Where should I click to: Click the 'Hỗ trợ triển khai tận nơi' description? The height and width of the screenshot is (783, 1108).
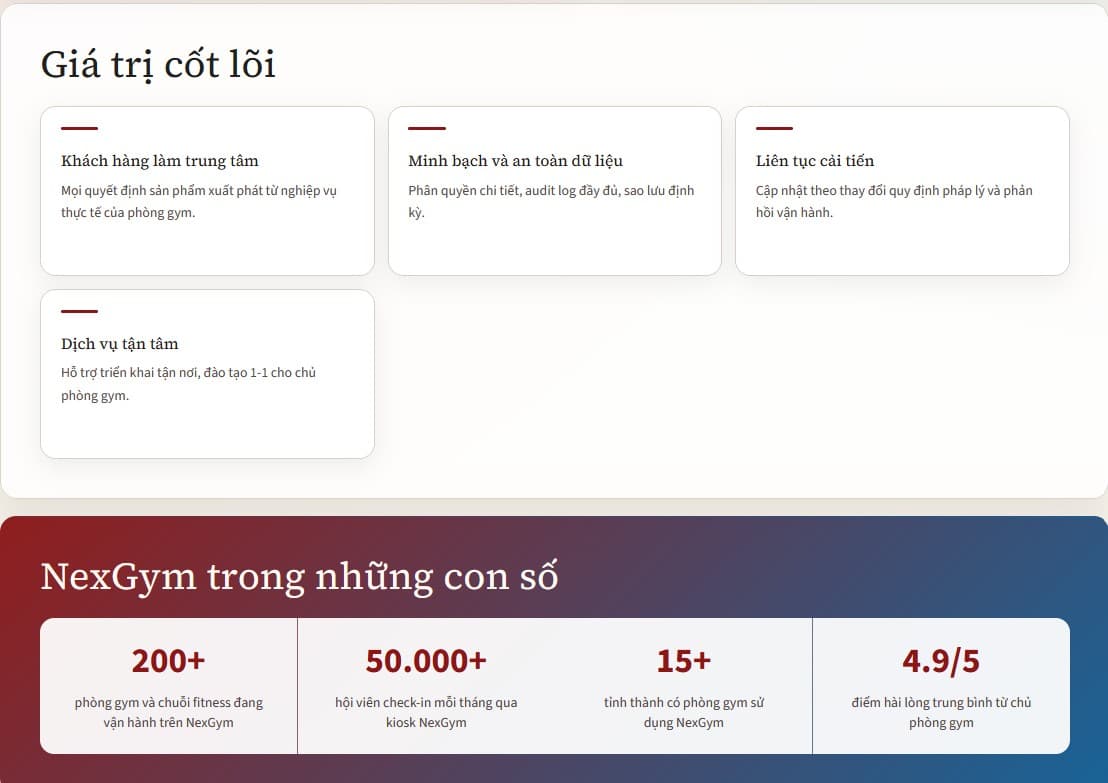coord(188,384)
